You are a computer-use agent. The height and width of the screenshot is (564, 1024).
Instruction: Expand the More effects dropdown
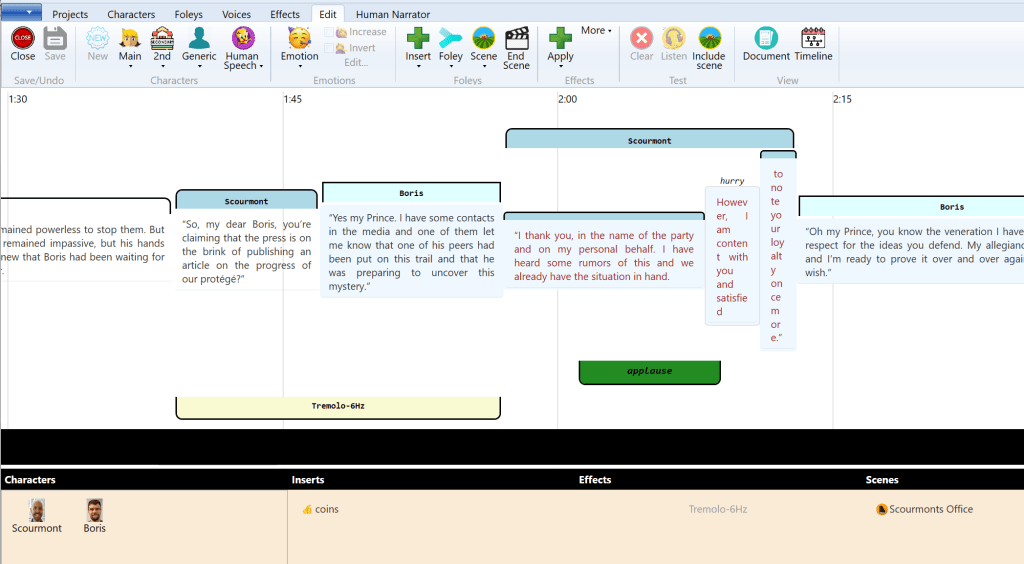tap(596, 31)
